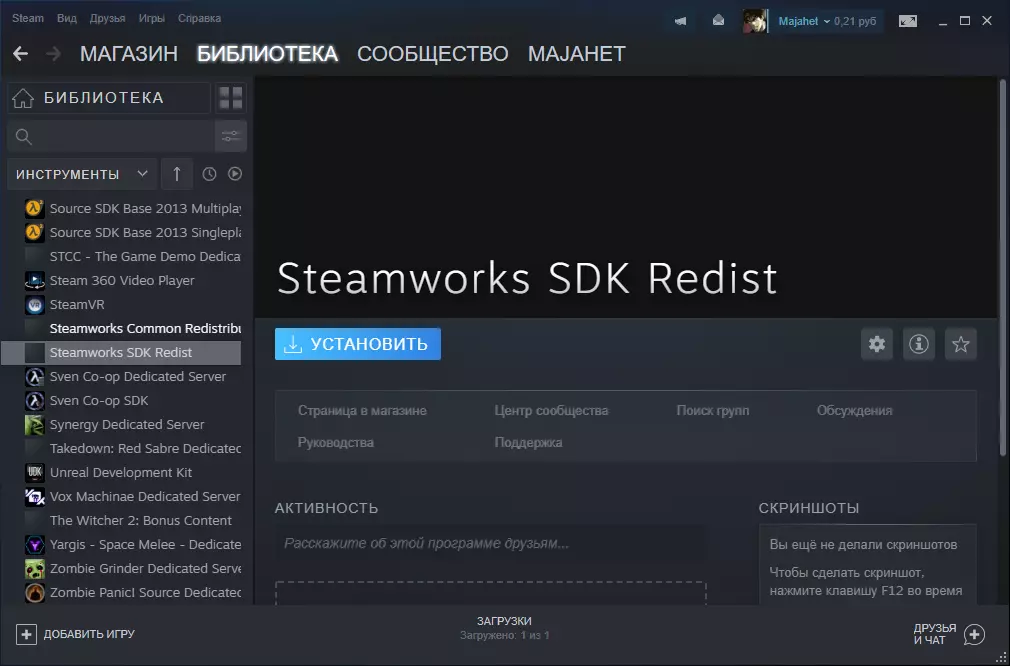Select Steamworks SDK Redist in list

tap(122, 353)
